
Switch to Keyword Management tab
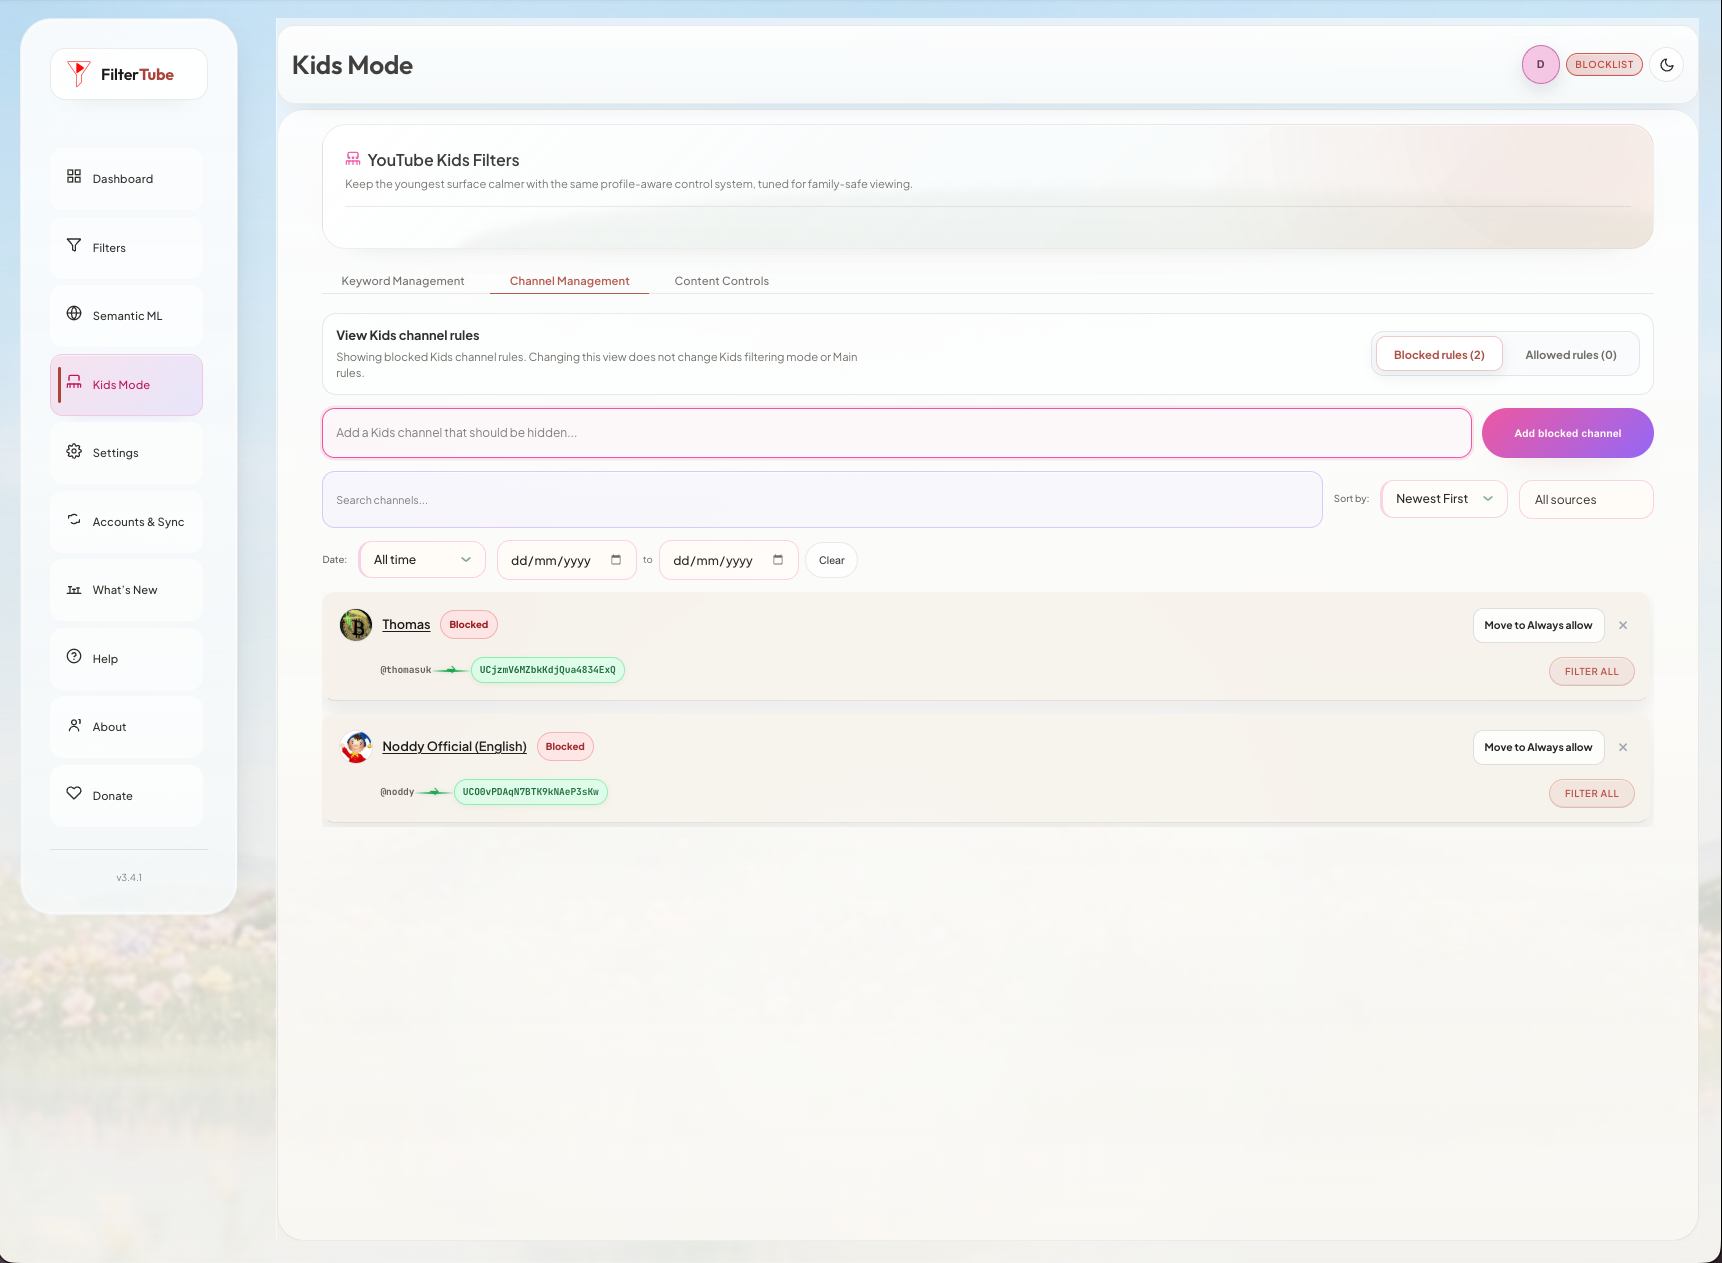[403, 281]
